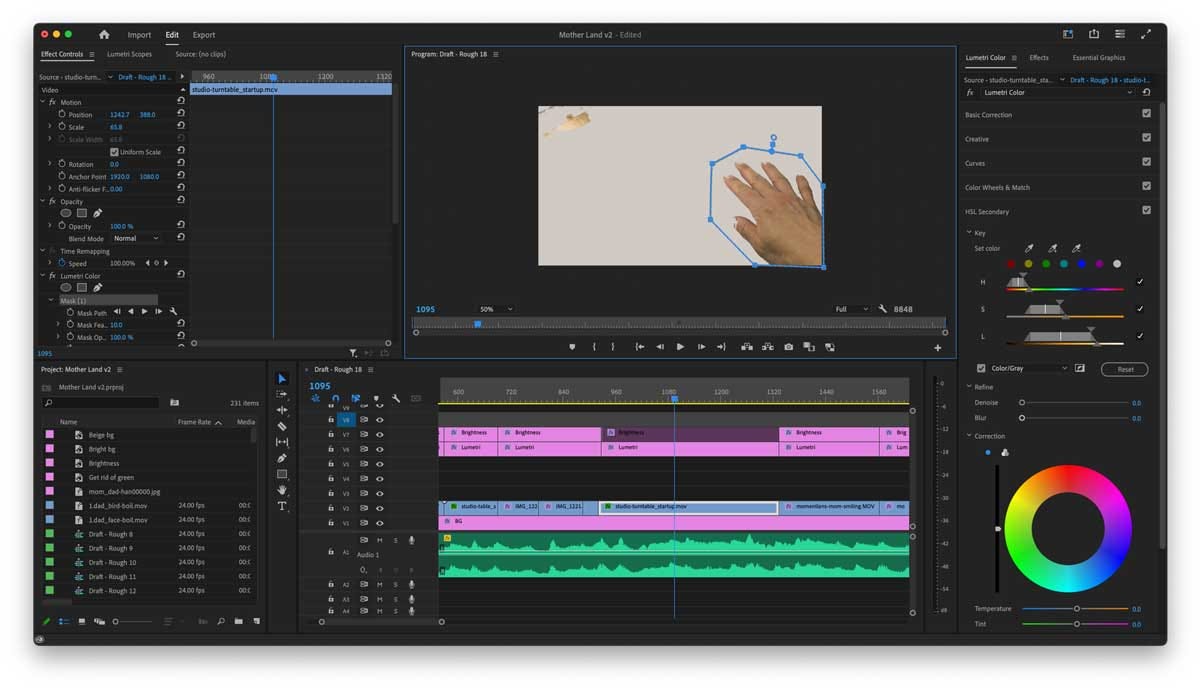This screenshot has width=1200, height=689.
Task: Open the Full playback resolution dropdown
Action: [852, 310]
